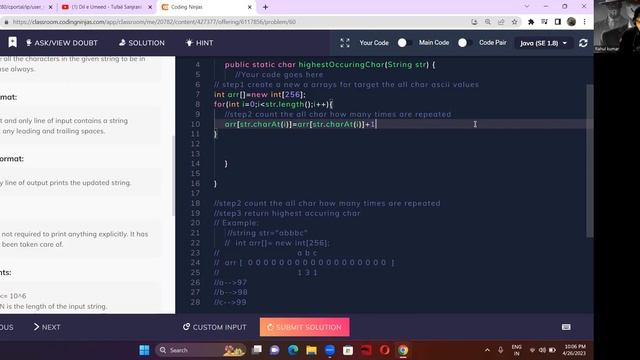This screenshot has width=640, height=360.
Task: Click the share page icon in address bar
Action: pyautogui.click(x=501, y=22)
